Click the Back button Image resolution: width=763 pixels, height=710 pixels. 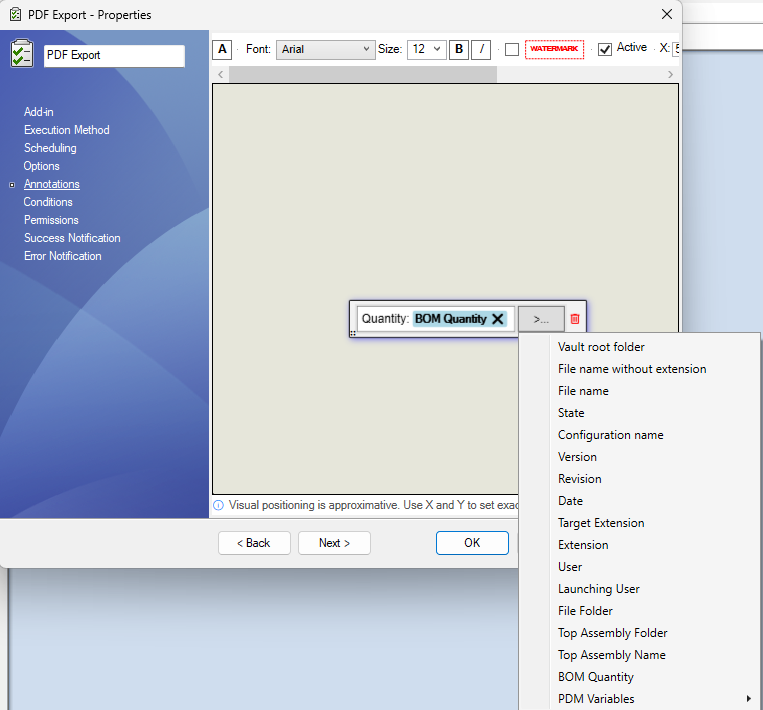coord(254,543)
